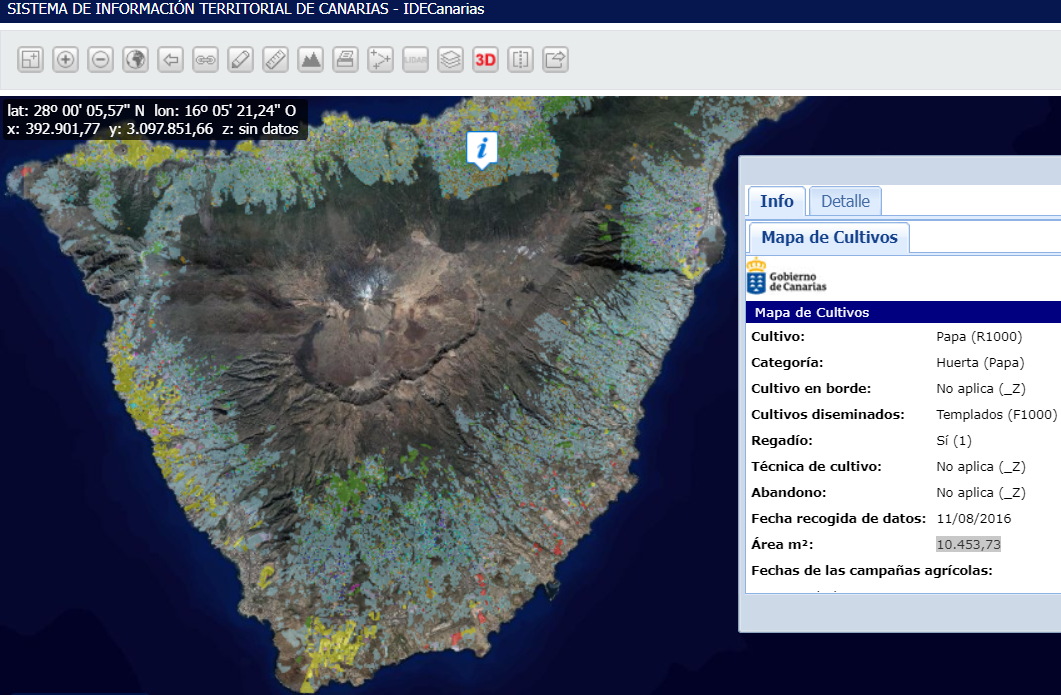The width and height of the screenshot is (1061, 695).
Task: Click the chain link icon
Action: [205, 60]
